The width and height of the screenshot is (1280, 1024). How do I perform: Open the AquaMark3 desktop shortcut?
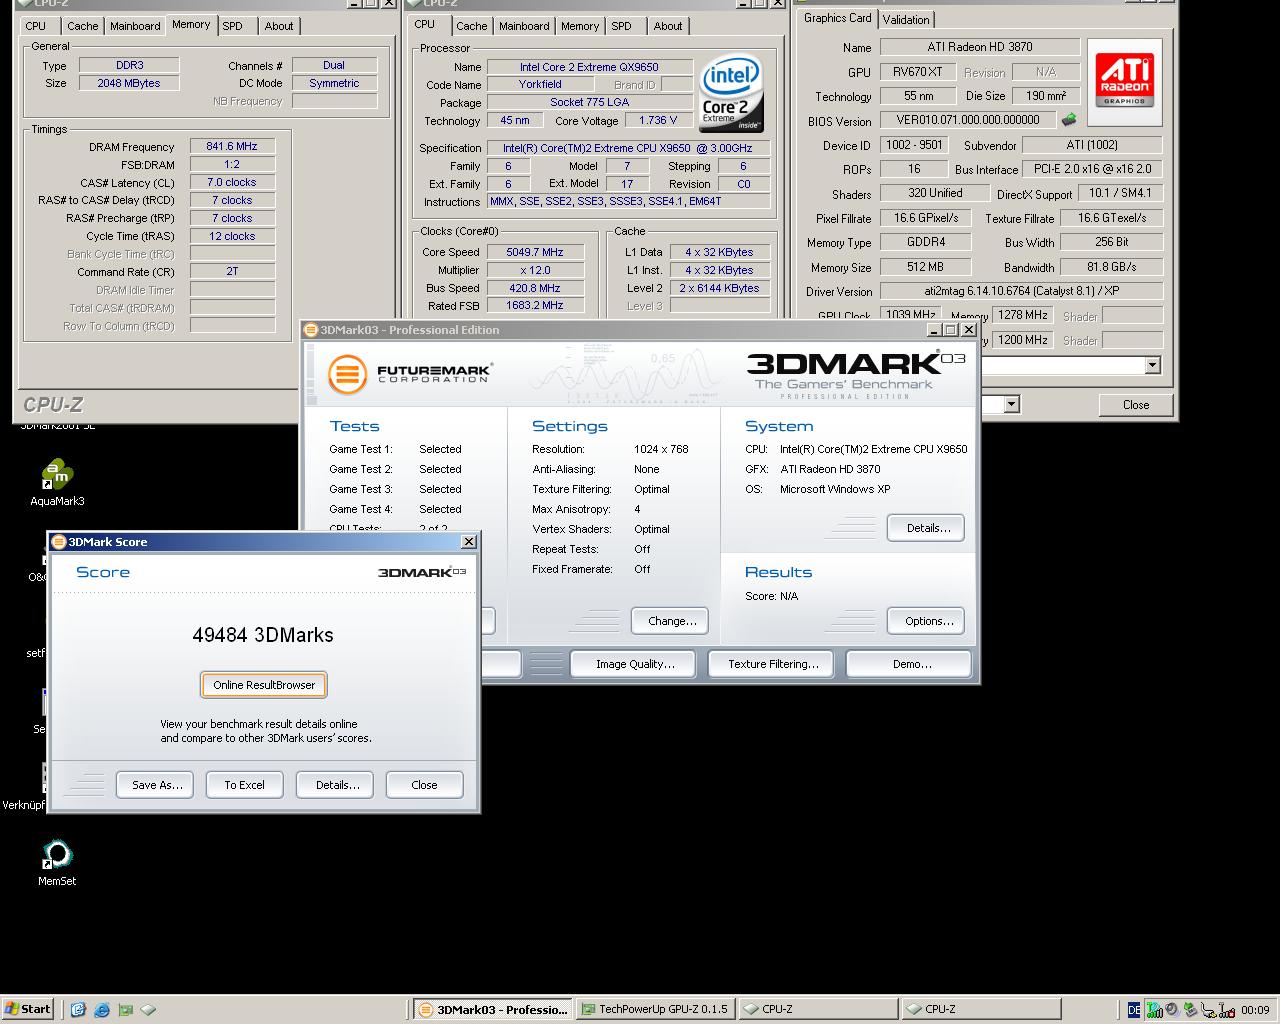pyautogui.click(x=57, y=483)
